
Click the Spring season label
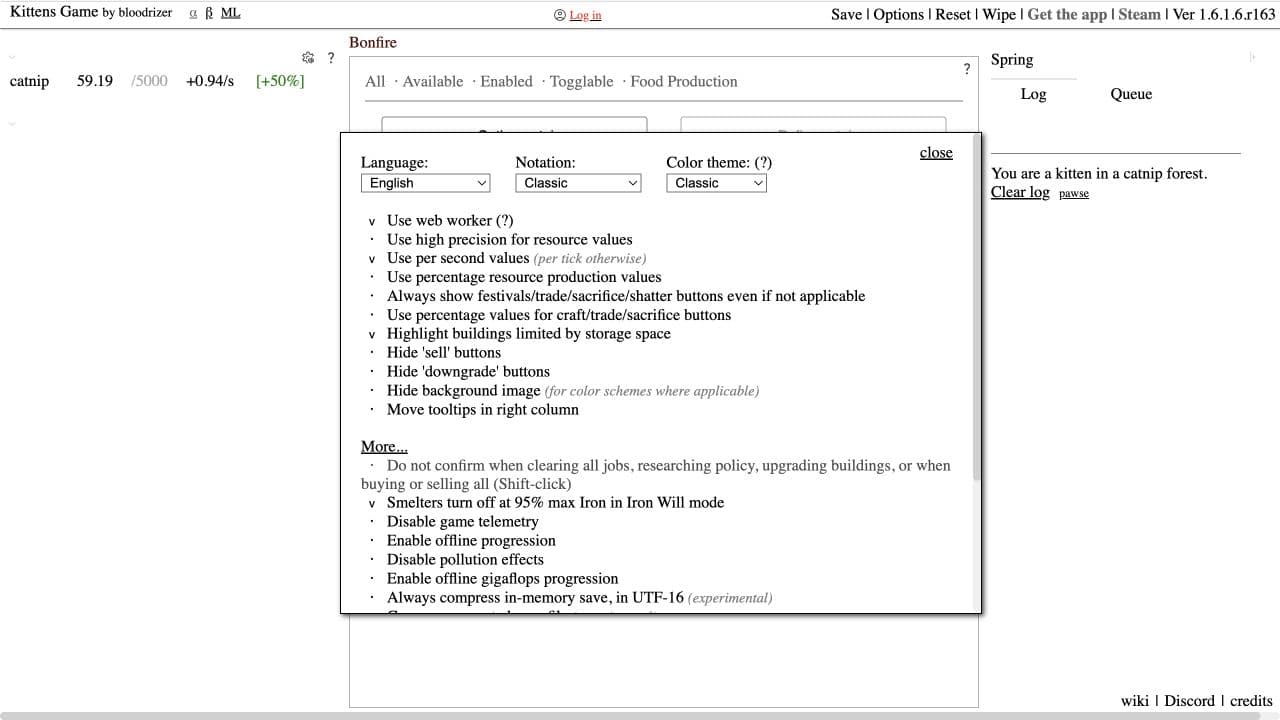click(1012, 59)
